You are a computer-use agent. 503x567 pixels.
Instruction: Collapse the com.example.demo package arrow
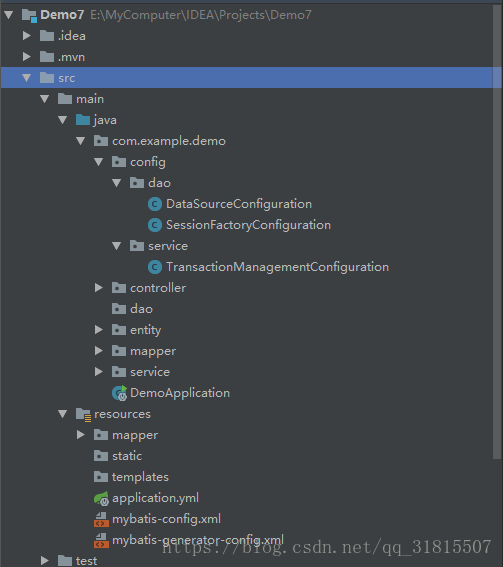pos(81,141)
